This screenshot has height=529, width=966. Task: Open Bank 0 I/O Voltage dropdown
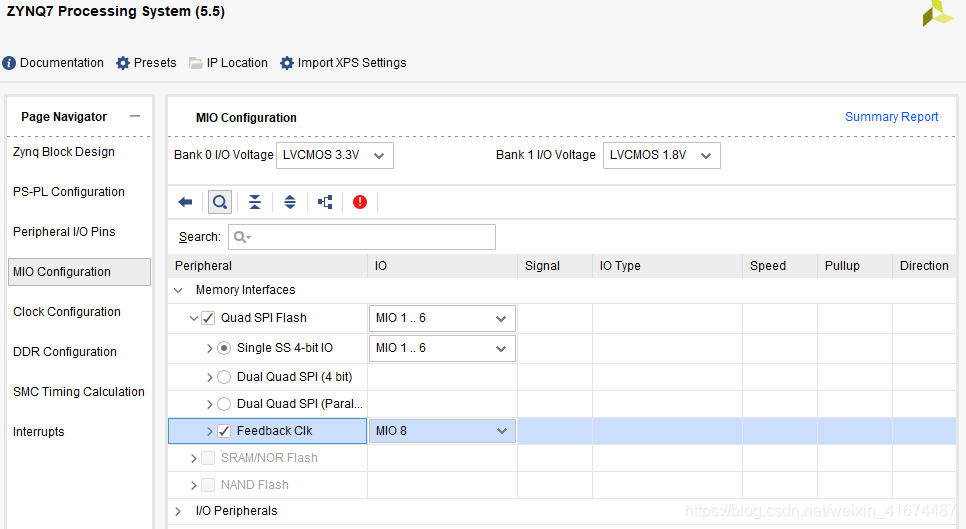[x=335, y=155]
